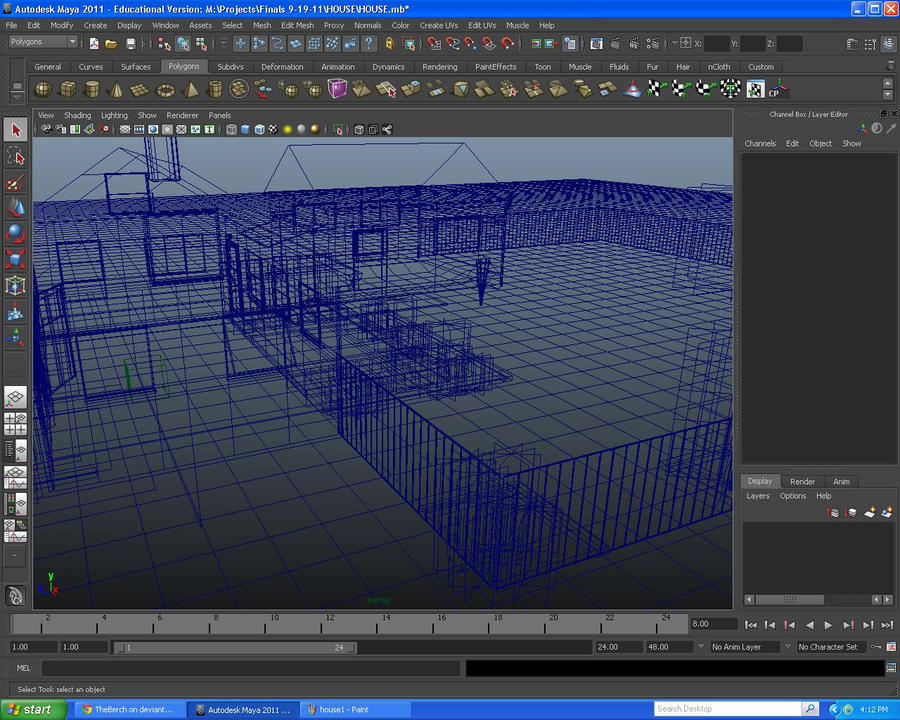Click the MEL command input field

click(251, 668)
